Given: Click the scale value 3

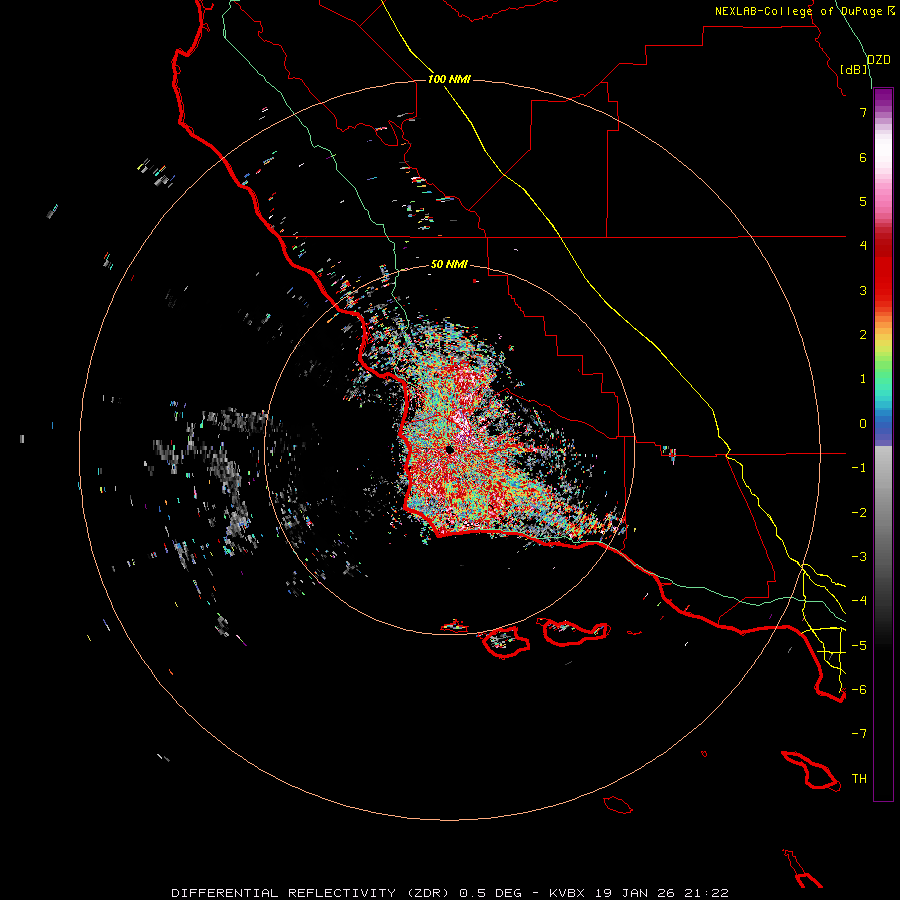Looking at the screenshot, I should tap(863, 290).
